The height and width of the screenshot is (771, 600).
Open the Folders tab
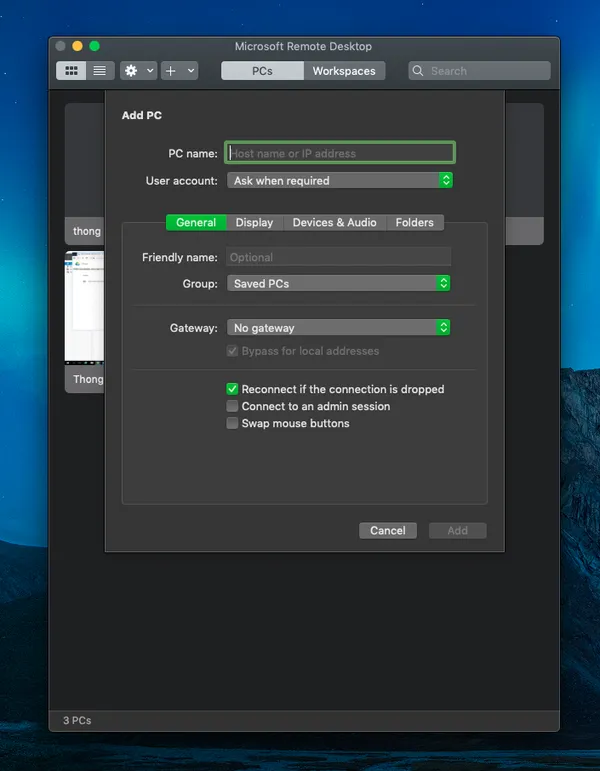[x=415, y=222]
